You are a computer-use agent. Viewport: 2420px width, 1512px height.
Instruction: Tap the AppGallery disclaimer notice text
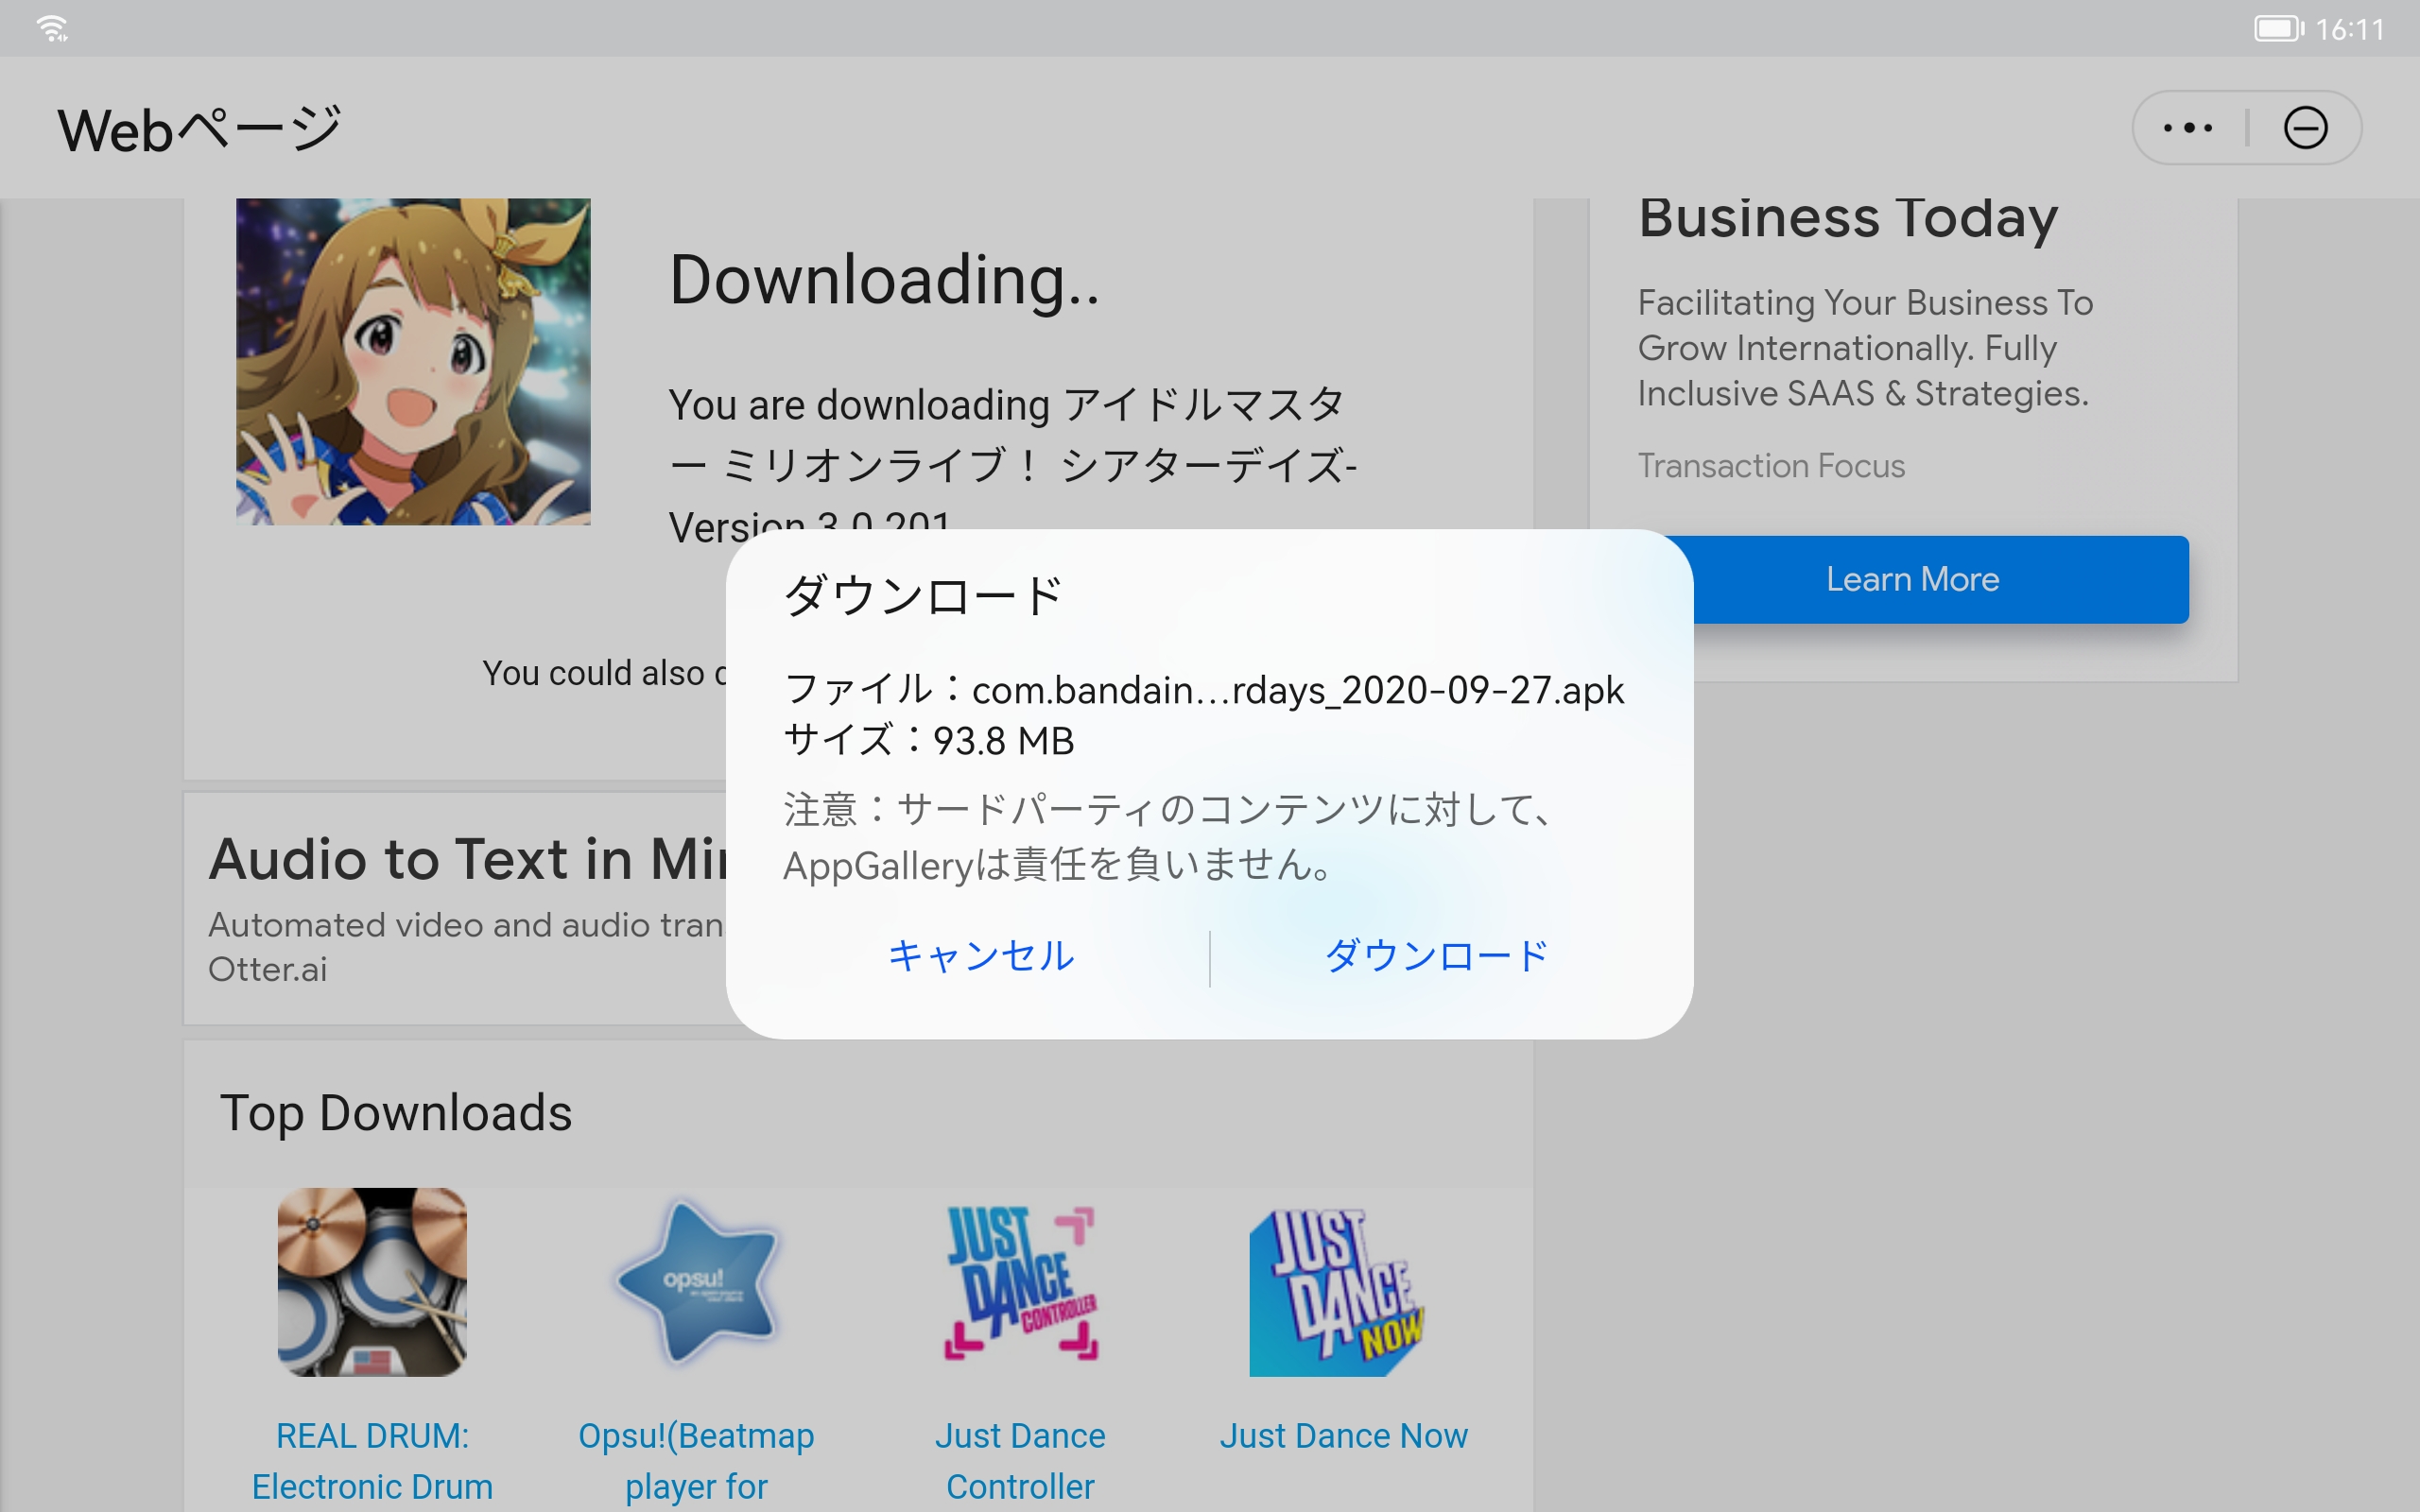(1168, 837)
